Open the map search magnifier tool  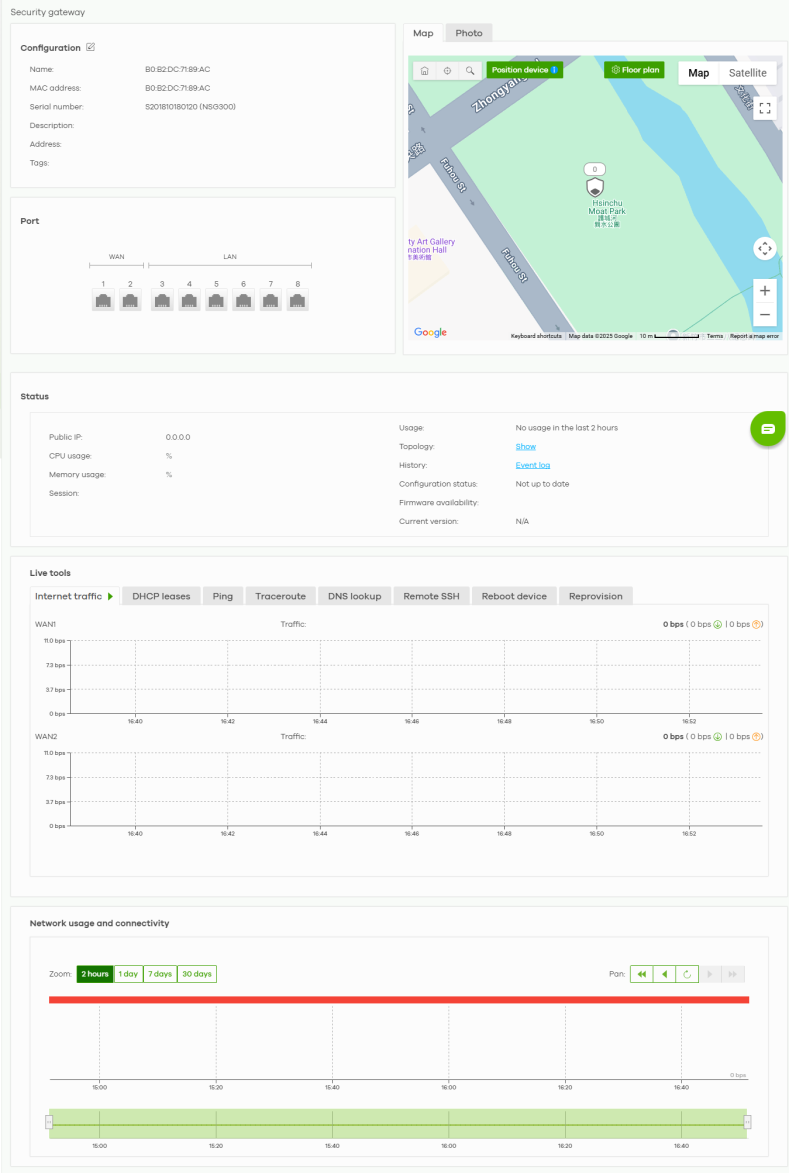pyautogui.click(x=470, y=71)
